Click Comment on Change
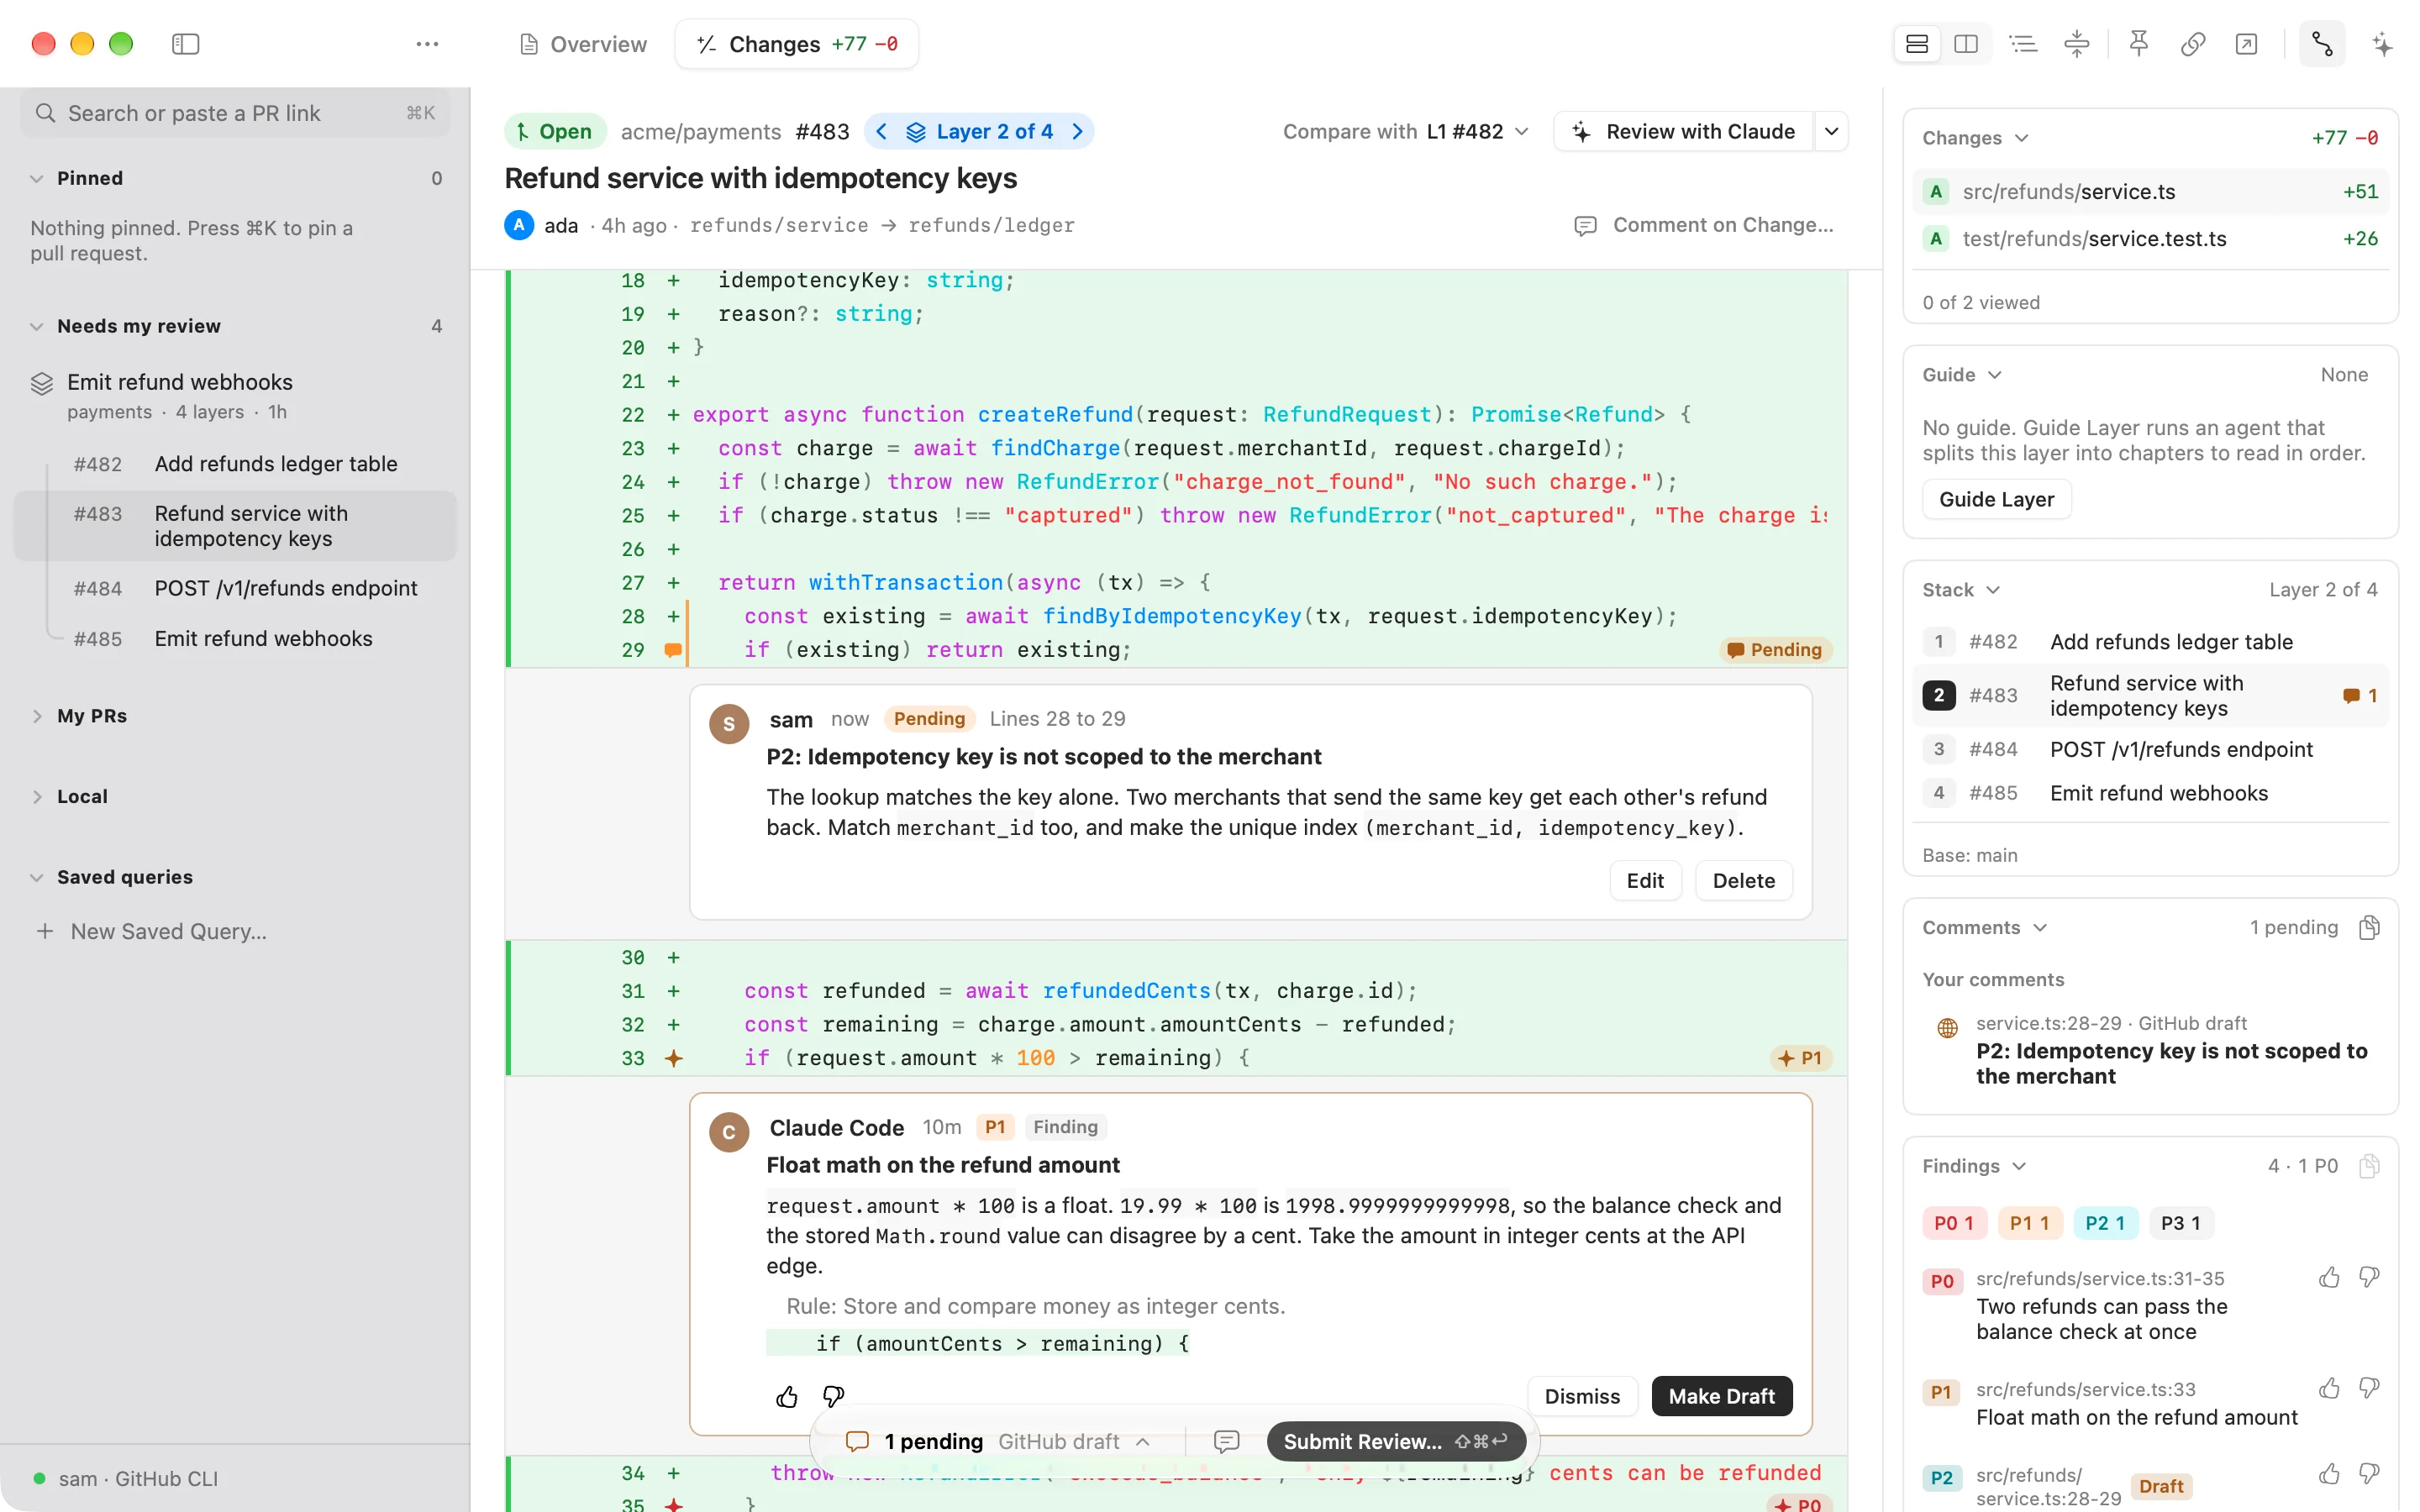Viewport: 2420px width, 1512px height. [1703, 225]
